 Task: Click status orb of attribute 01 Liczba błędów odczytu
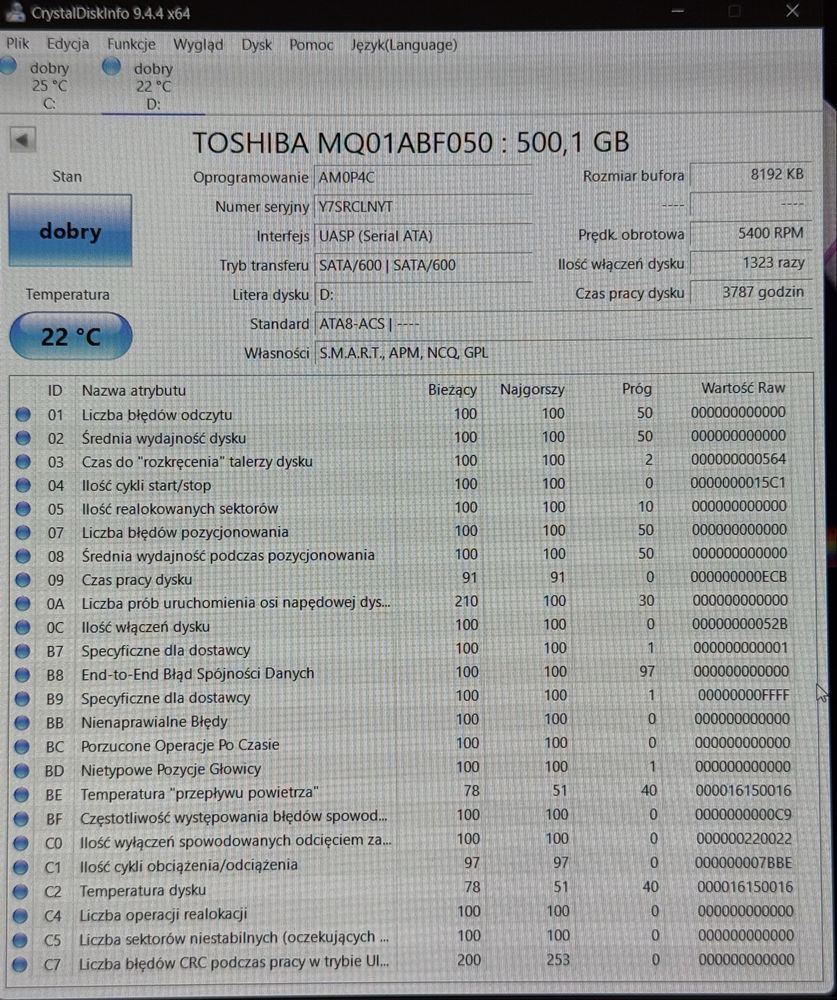pos(24,414)
